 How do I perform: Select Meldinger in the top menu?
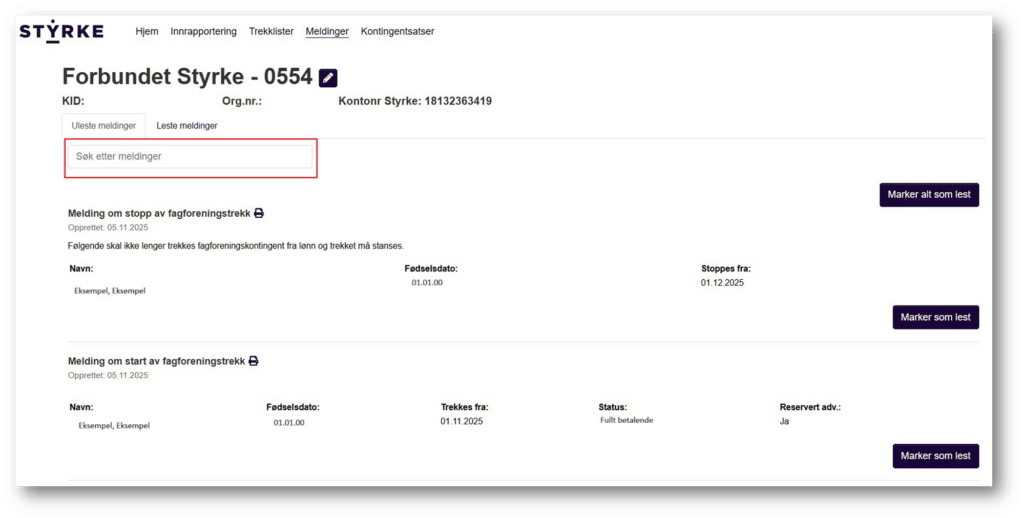point(327,31)
